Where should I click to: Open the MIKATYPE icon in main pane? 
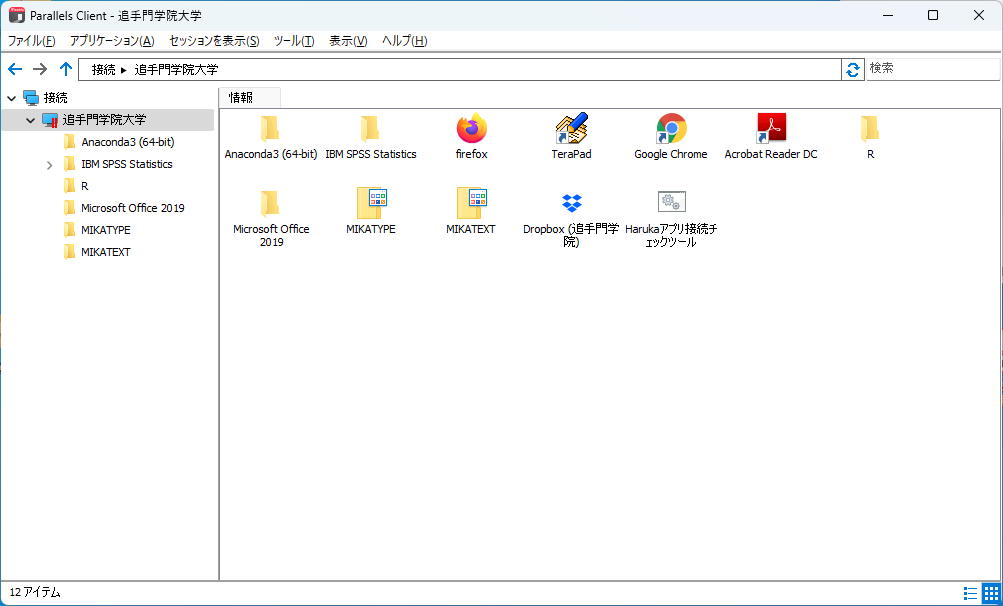click(x=372, y=203)
